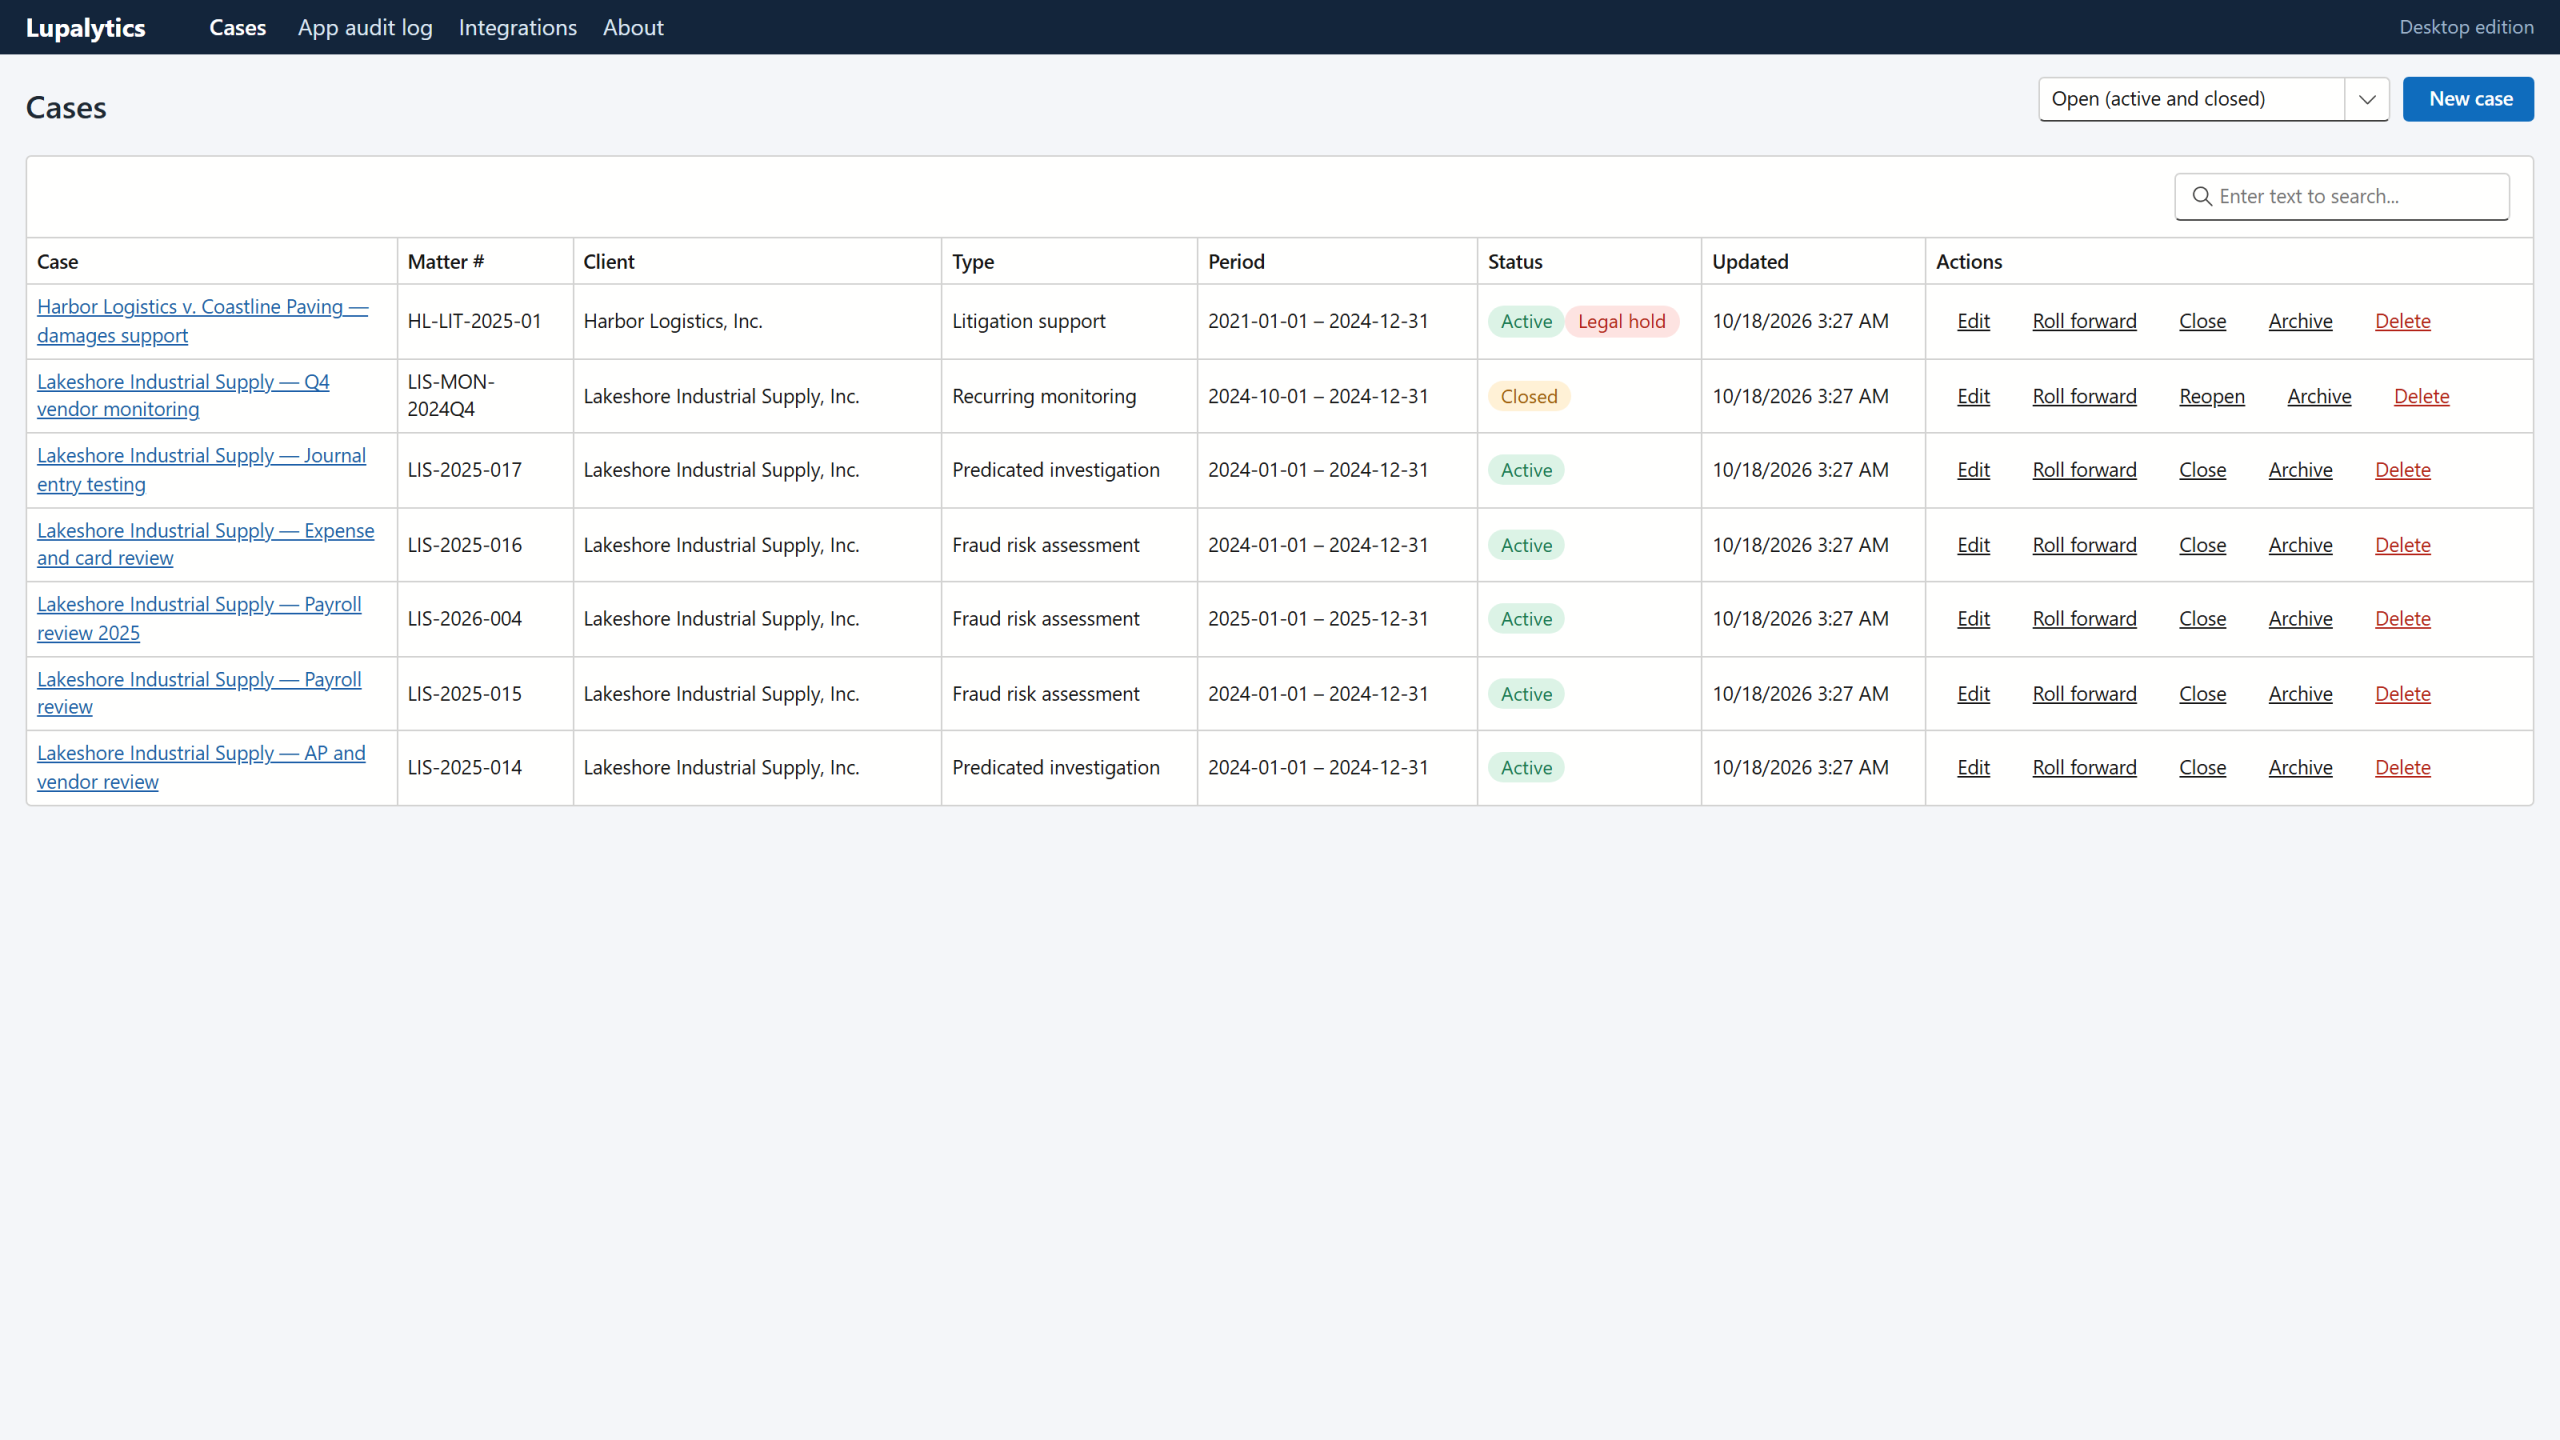Click the Closed status badge
The image size is (2560, 1440).
1529,396
